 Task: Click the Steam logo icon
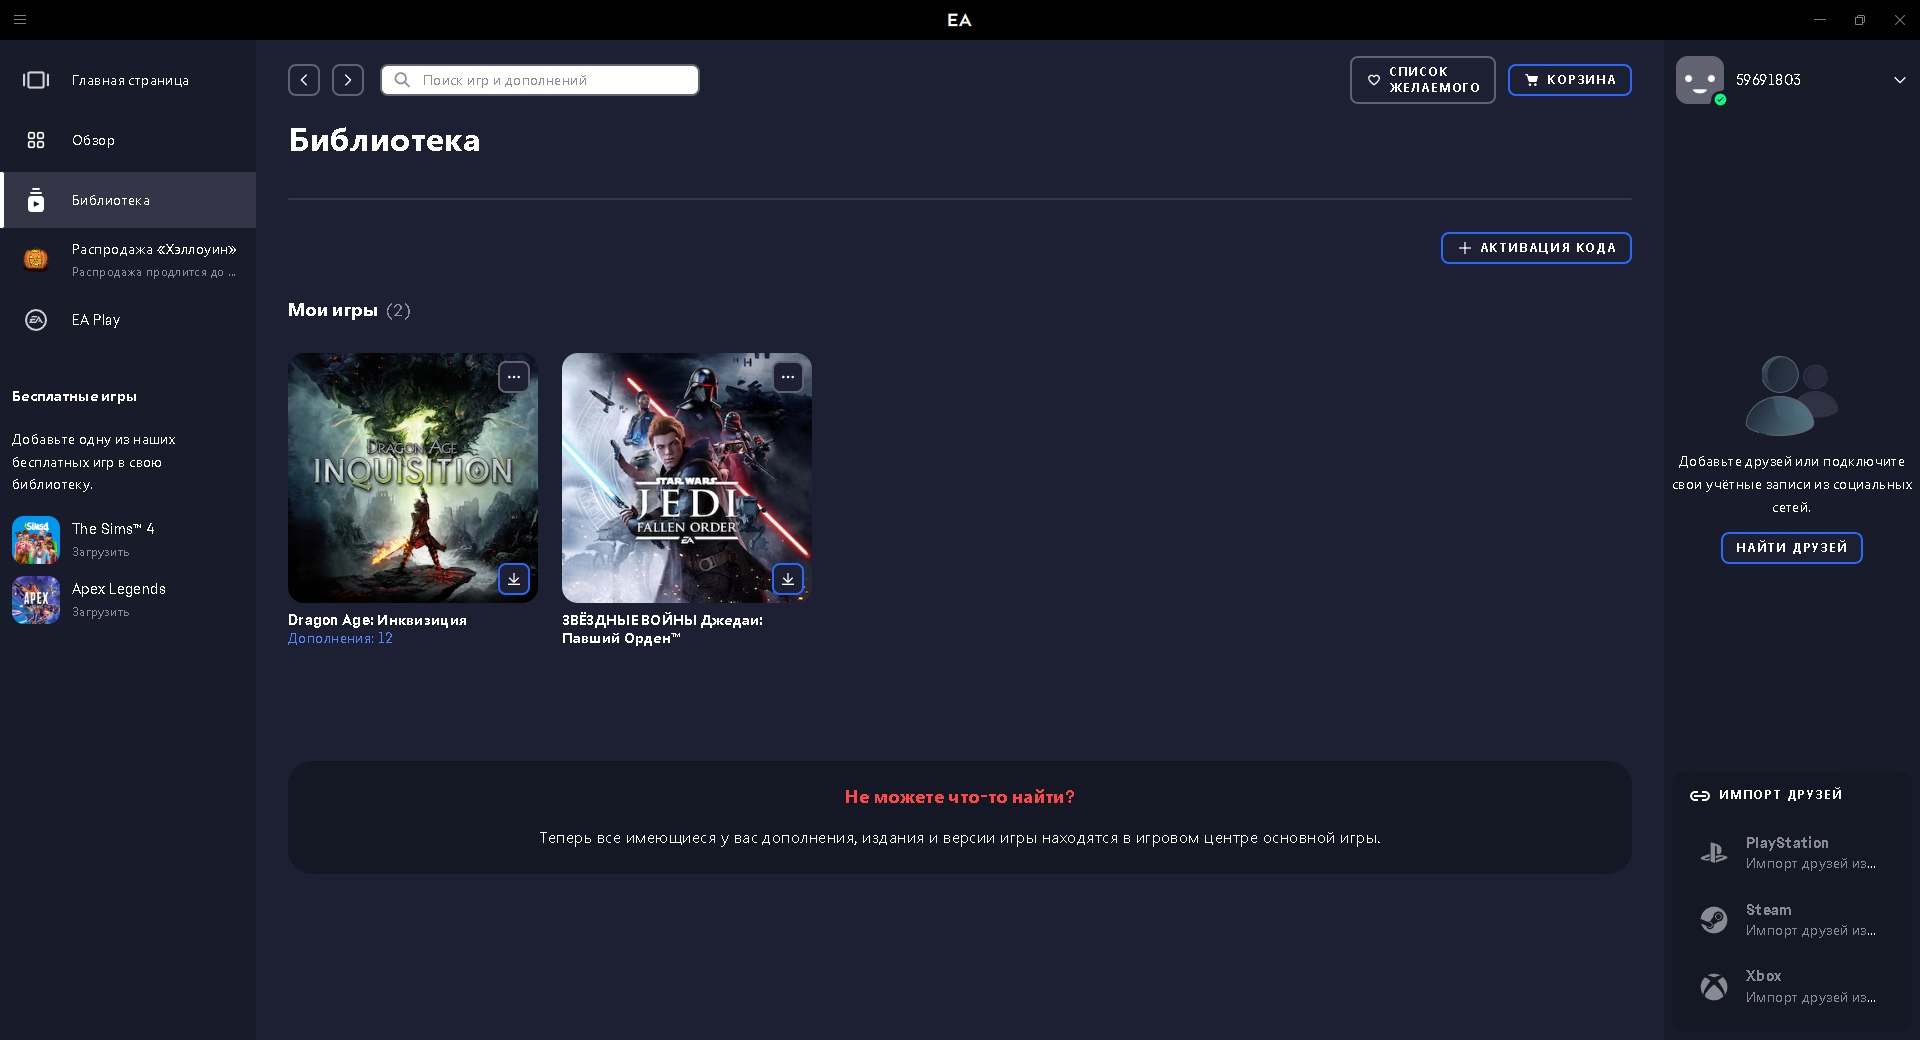(x=1714, y=920)
